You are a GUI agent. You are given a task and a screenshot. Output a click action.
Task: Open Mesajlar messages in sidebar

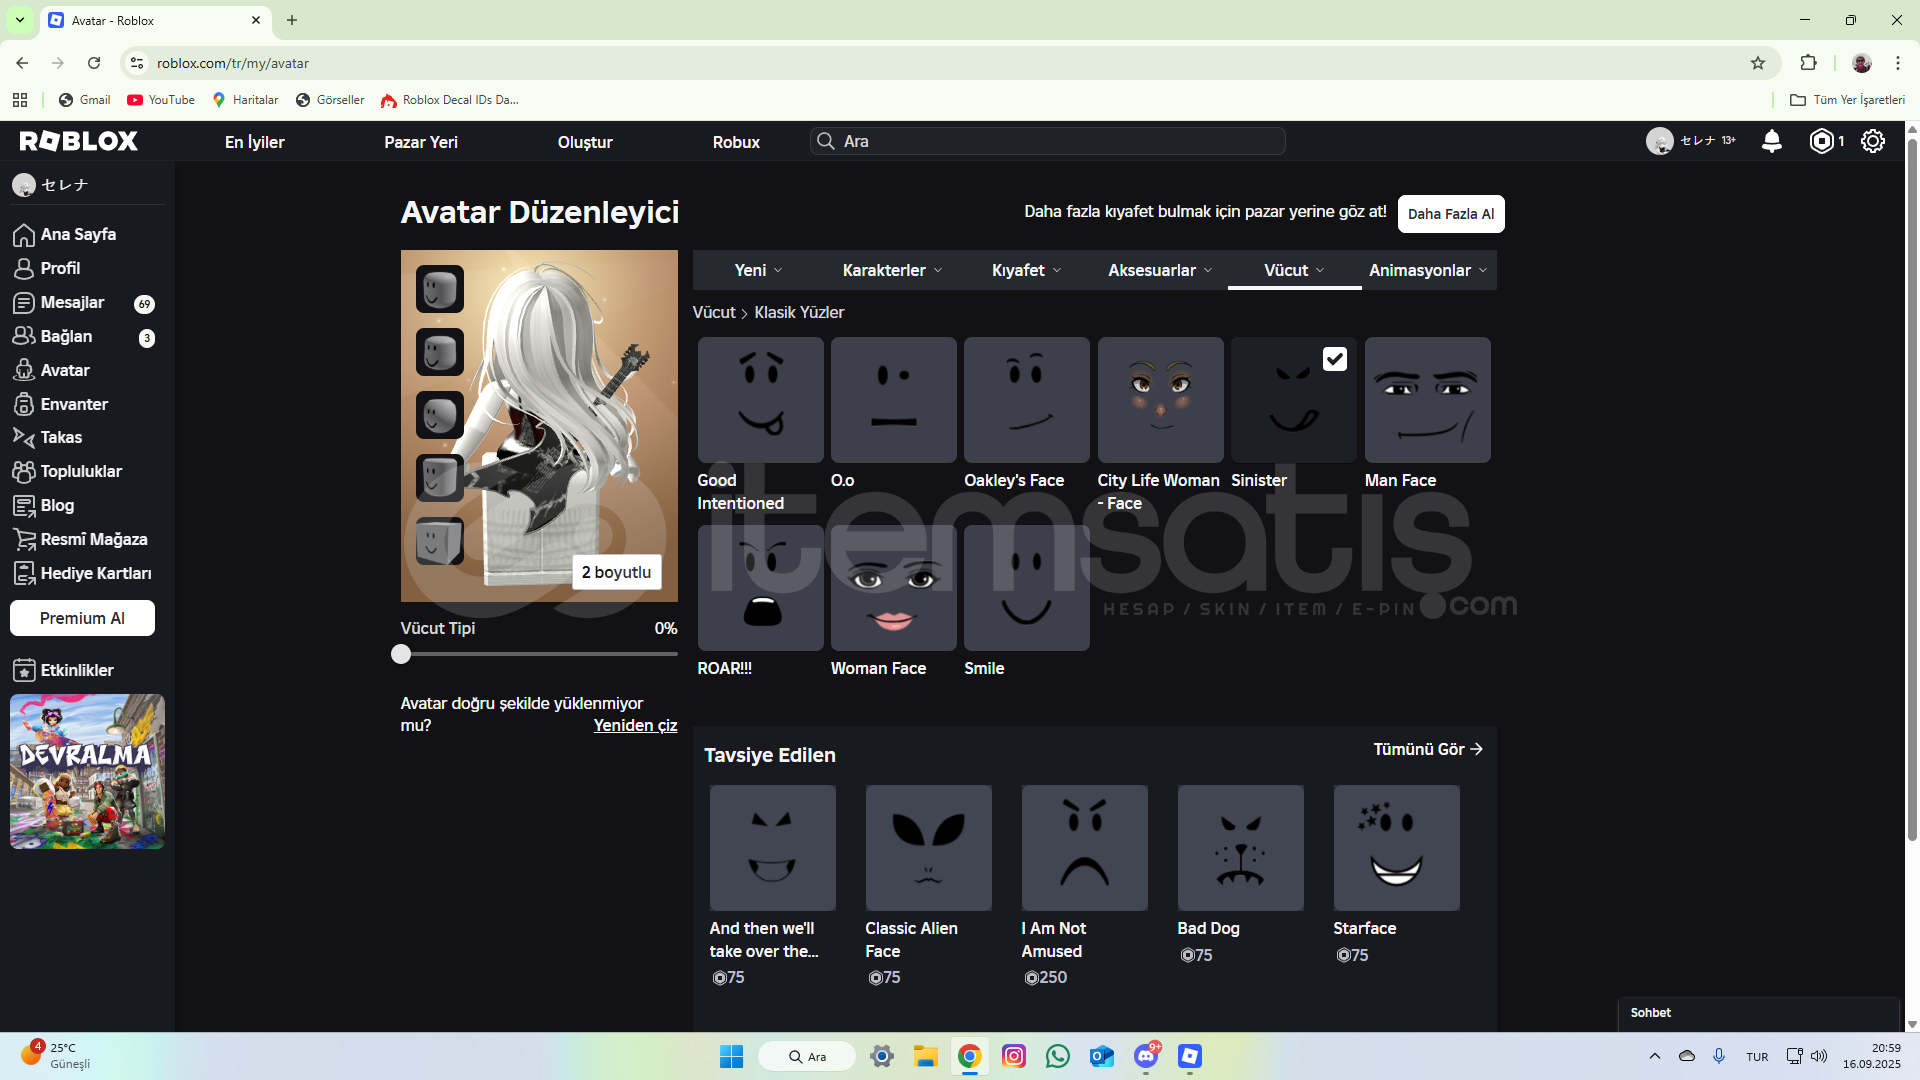click(x=72, y=302)
